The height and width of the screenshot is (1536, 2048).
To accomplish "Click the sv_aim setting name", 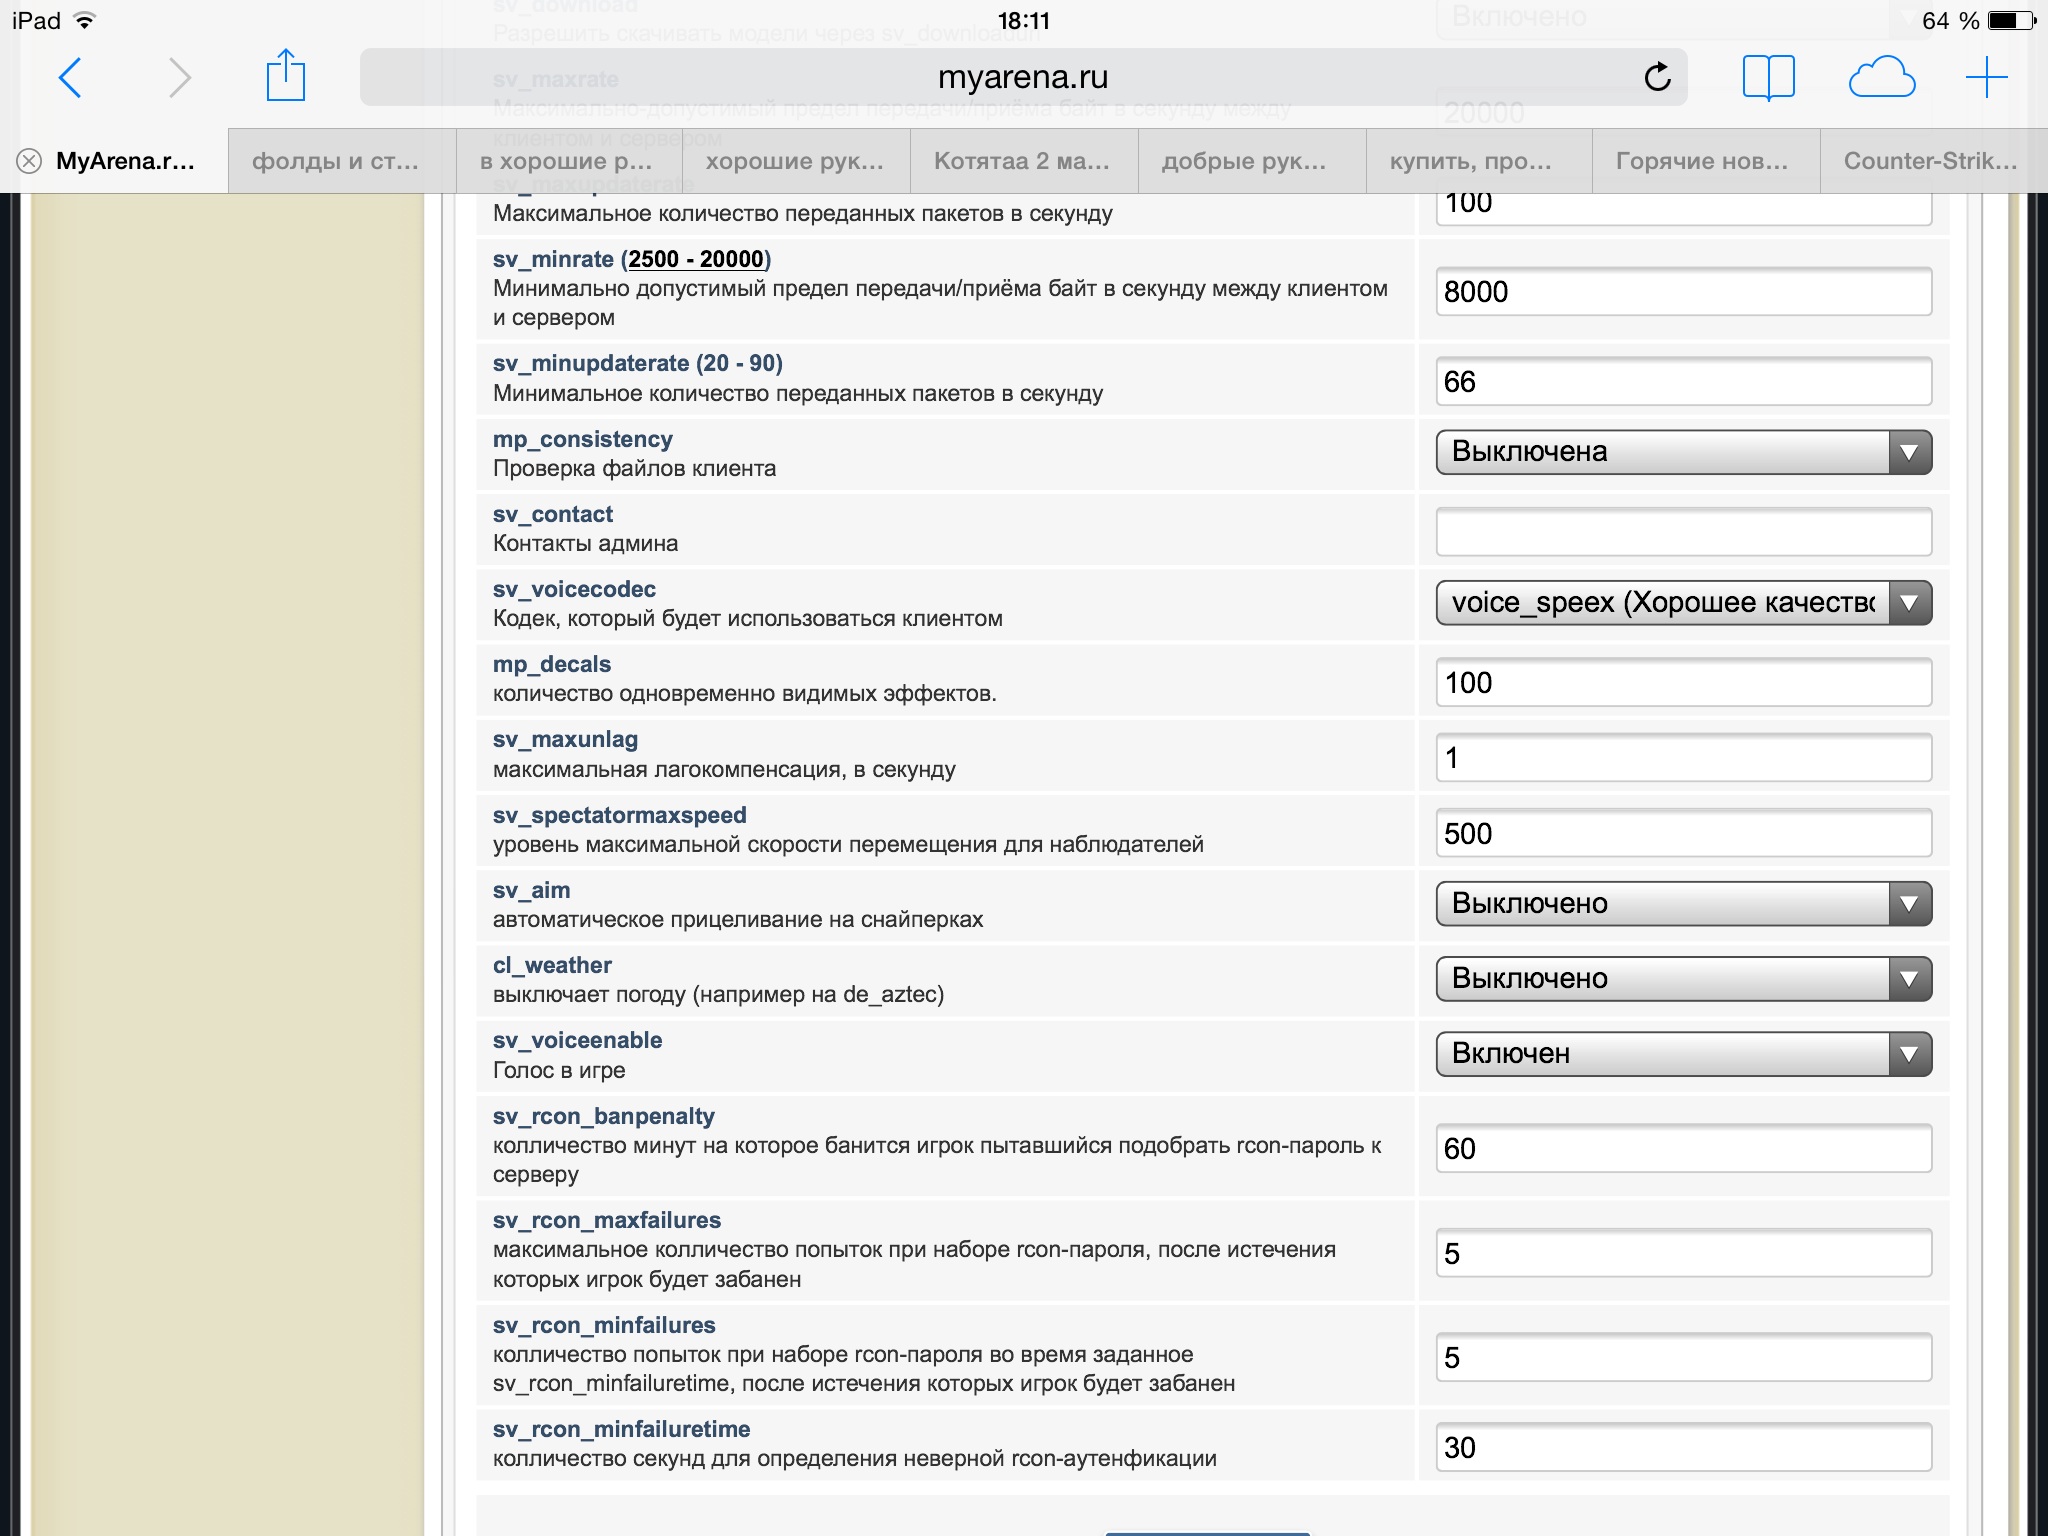I will [532, 890].
